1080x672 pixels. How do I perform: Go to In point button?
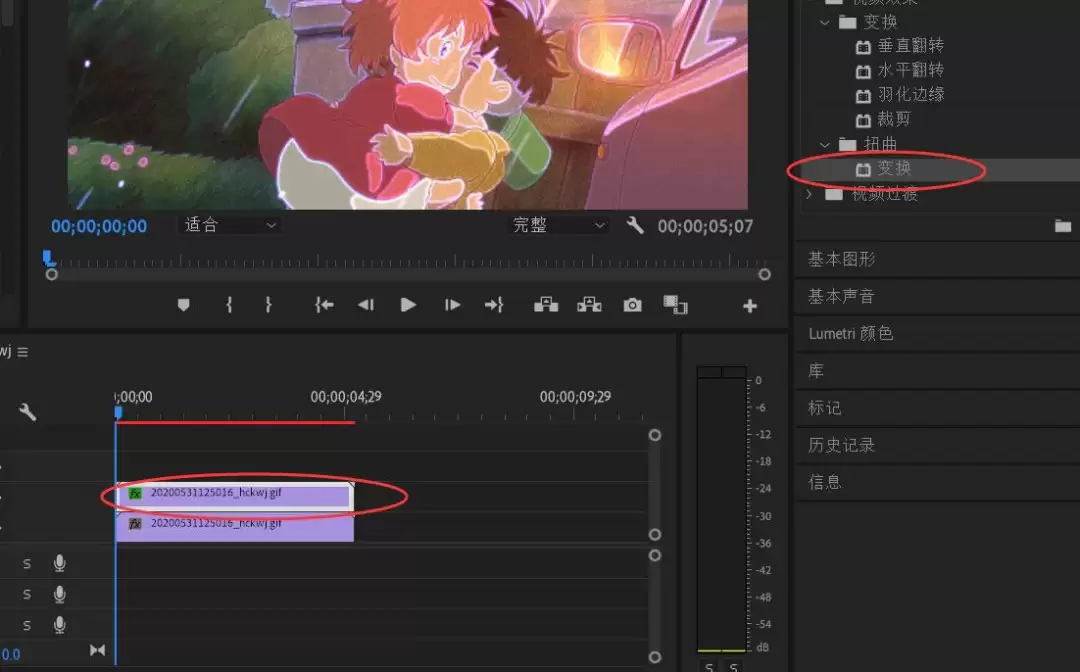click(x=324, y=305)
